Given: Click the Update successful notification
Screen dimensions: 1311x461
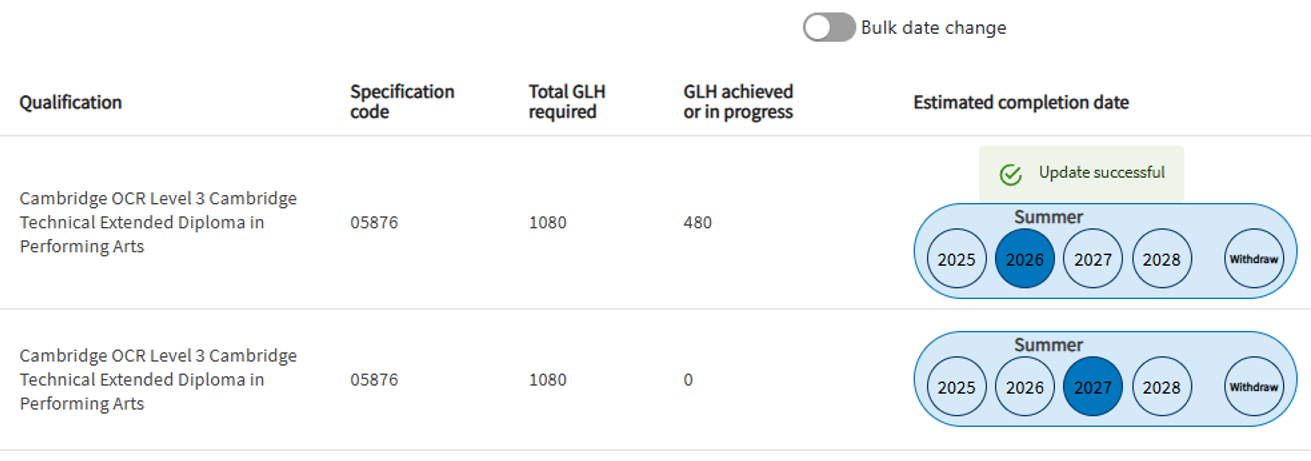Looking at the screenshot, I should pos(1100,173).
